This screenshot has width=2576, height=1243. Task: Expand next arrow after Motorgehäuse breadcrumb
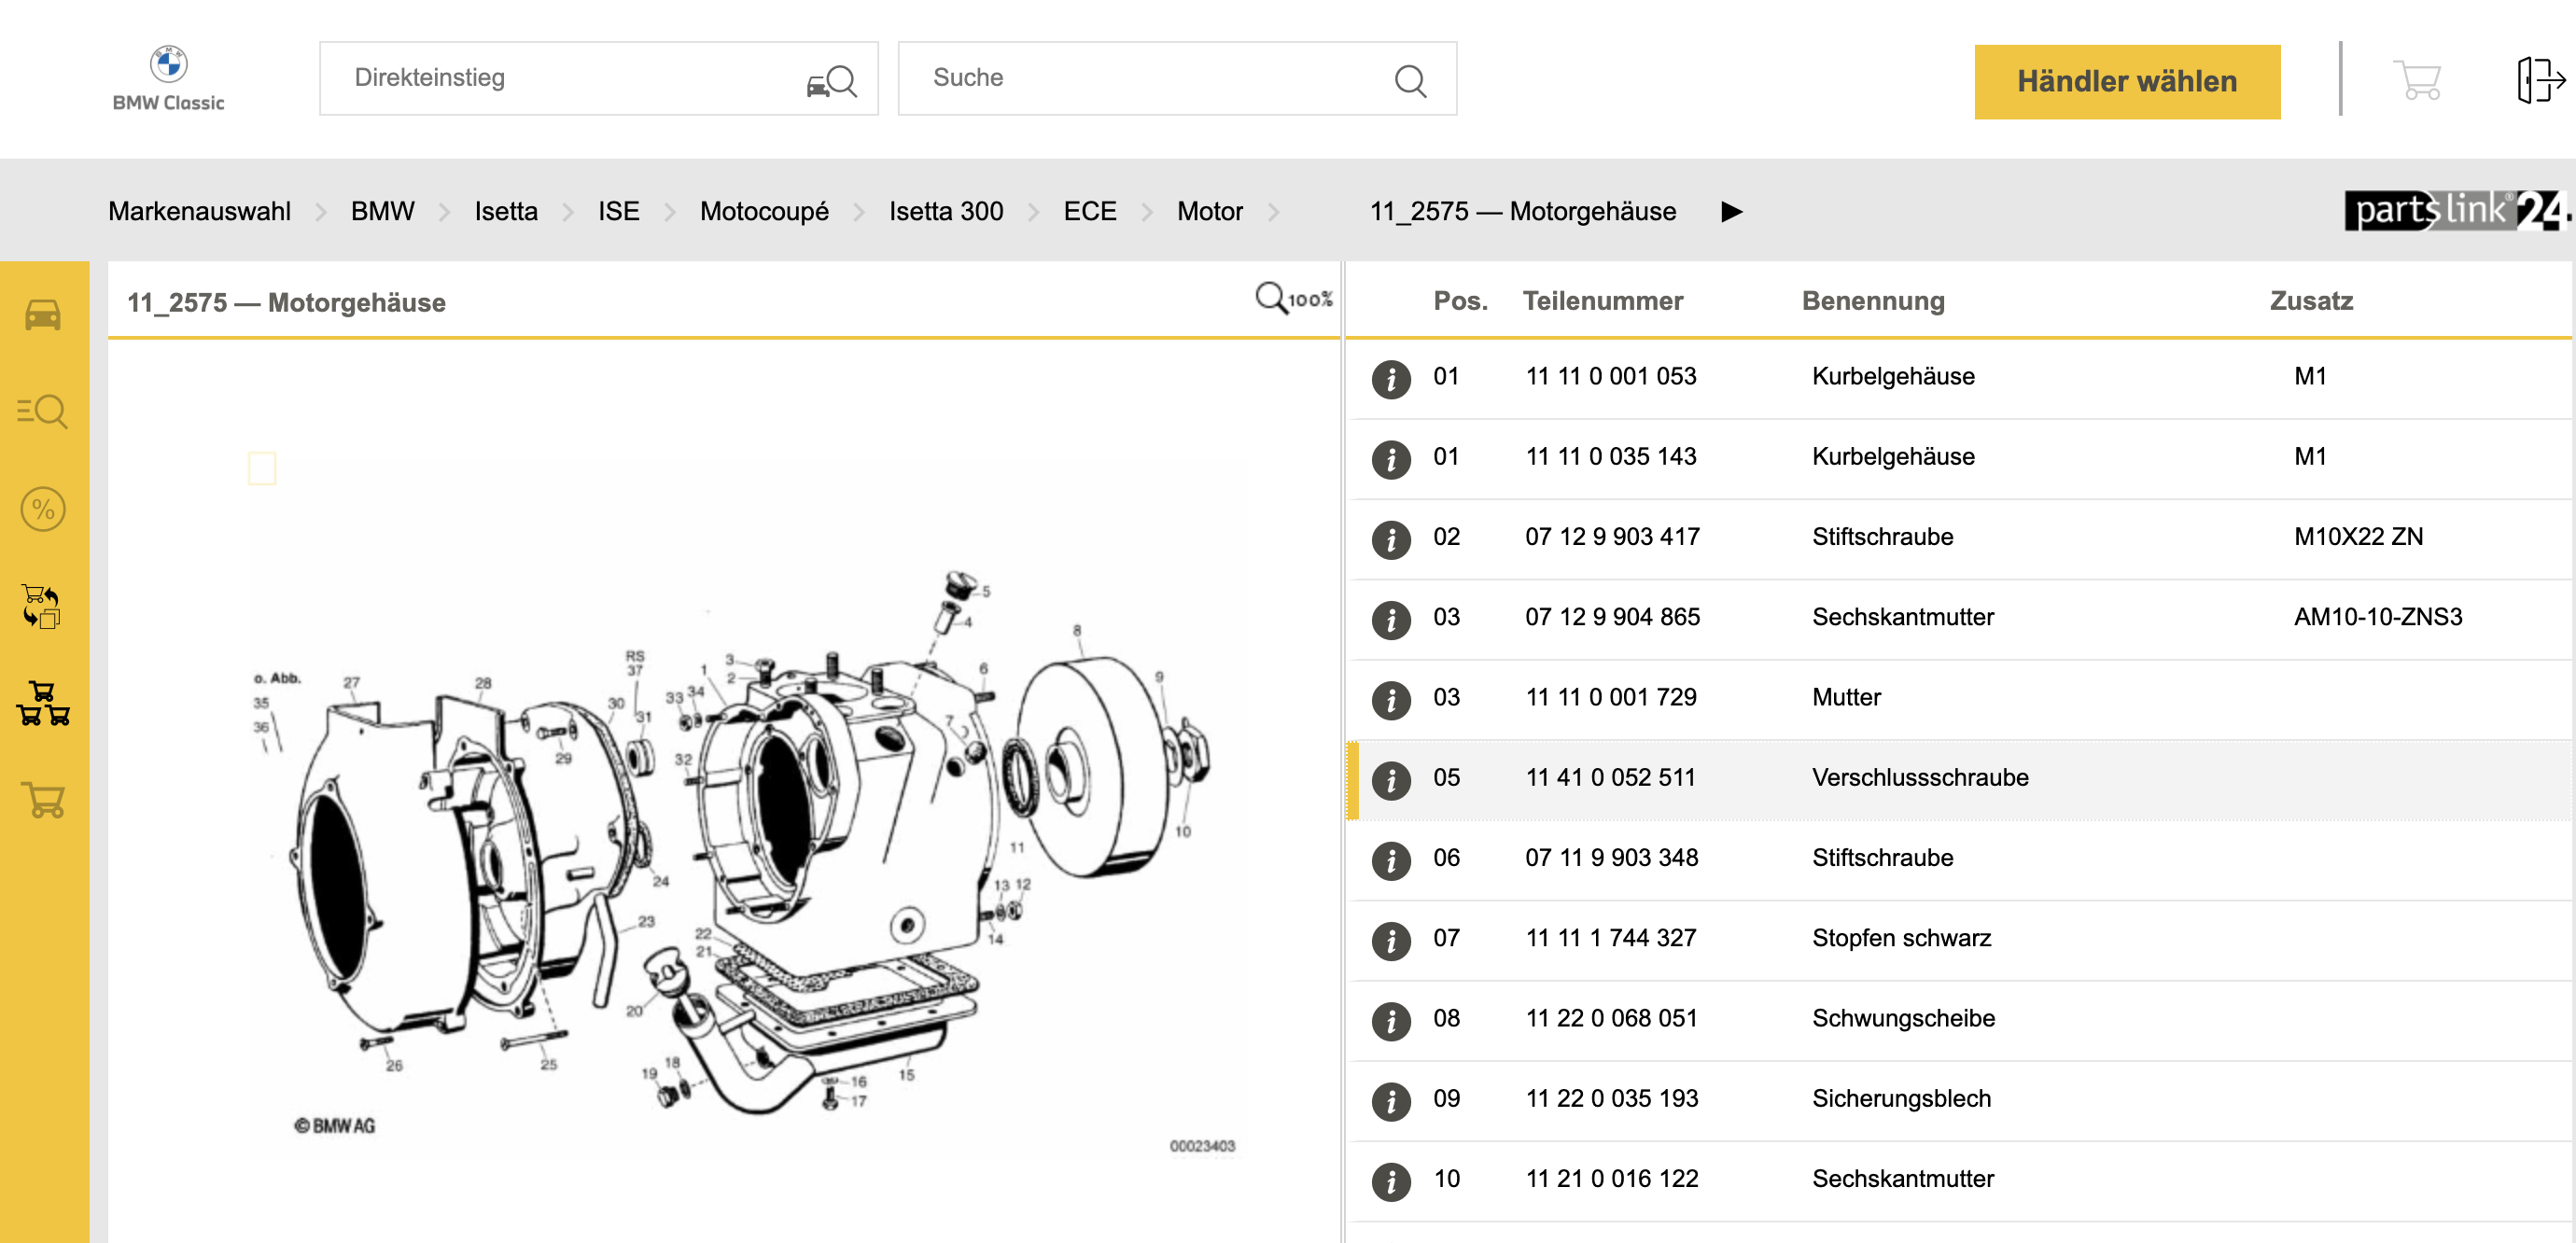pos(1732,211)
